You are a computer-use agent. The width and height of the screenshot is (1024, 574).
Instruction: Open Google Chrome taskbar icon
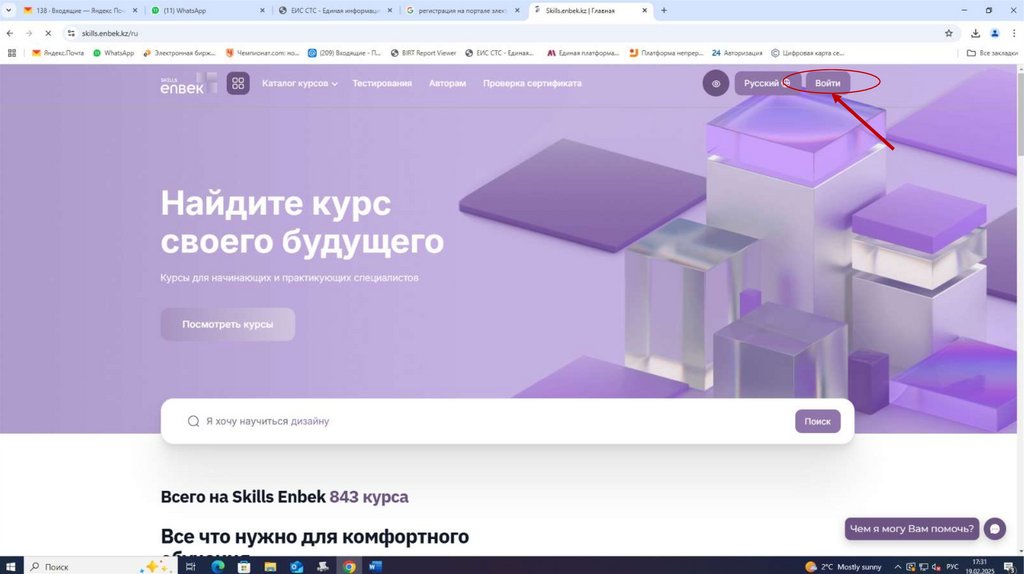[349, 566]
